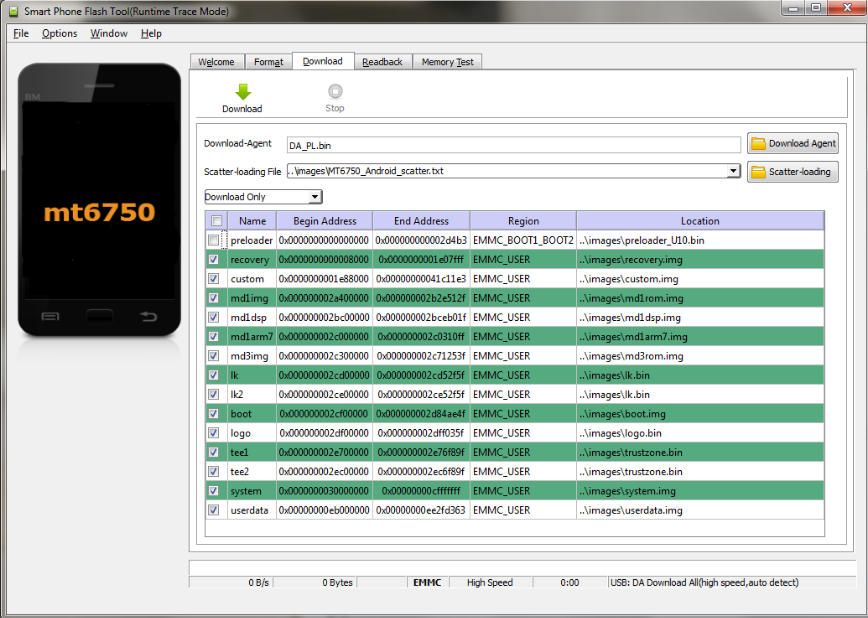Viewport: 868px width, 618px height.
Task: Open the Memory Test tab
Action: pyautogui.click(x=447, y=62)
